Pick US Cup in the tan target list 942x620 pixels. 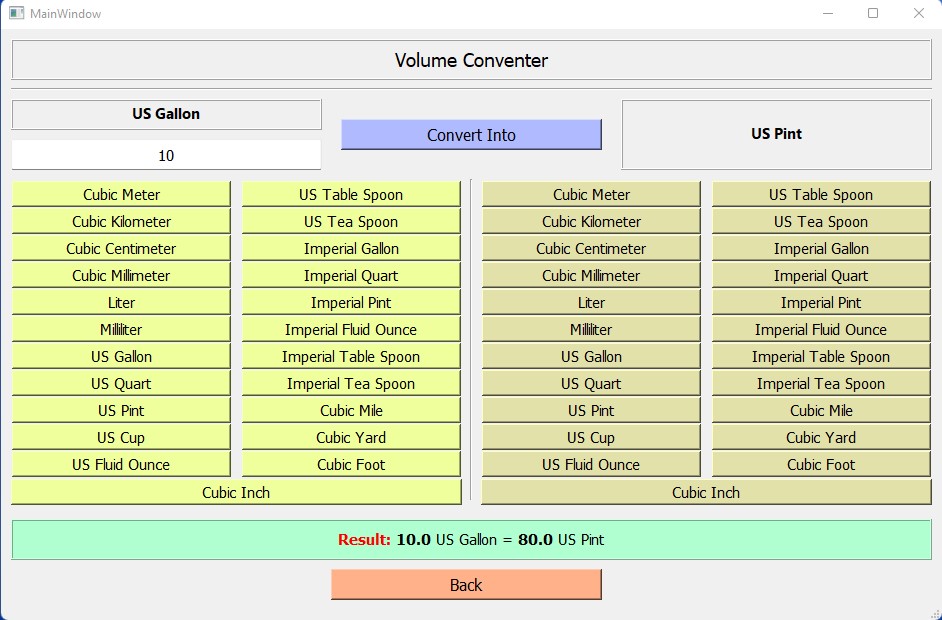coord(591,438)
